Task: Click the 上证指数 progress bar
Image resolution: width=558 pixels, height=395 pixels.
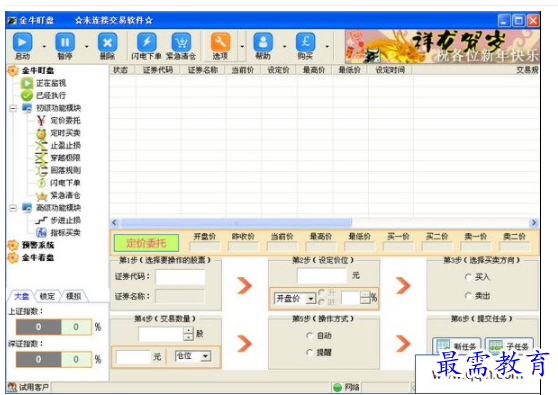Action: 53,327
